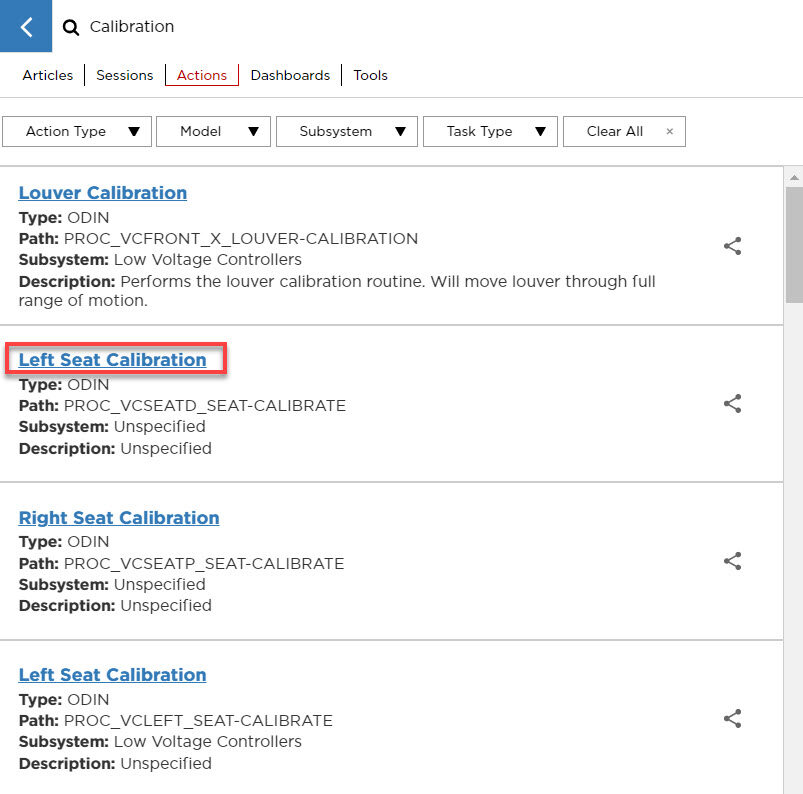803x794 pixels.
Task: Click the scrollbar up arrow
Action: [x=794, y=178]
